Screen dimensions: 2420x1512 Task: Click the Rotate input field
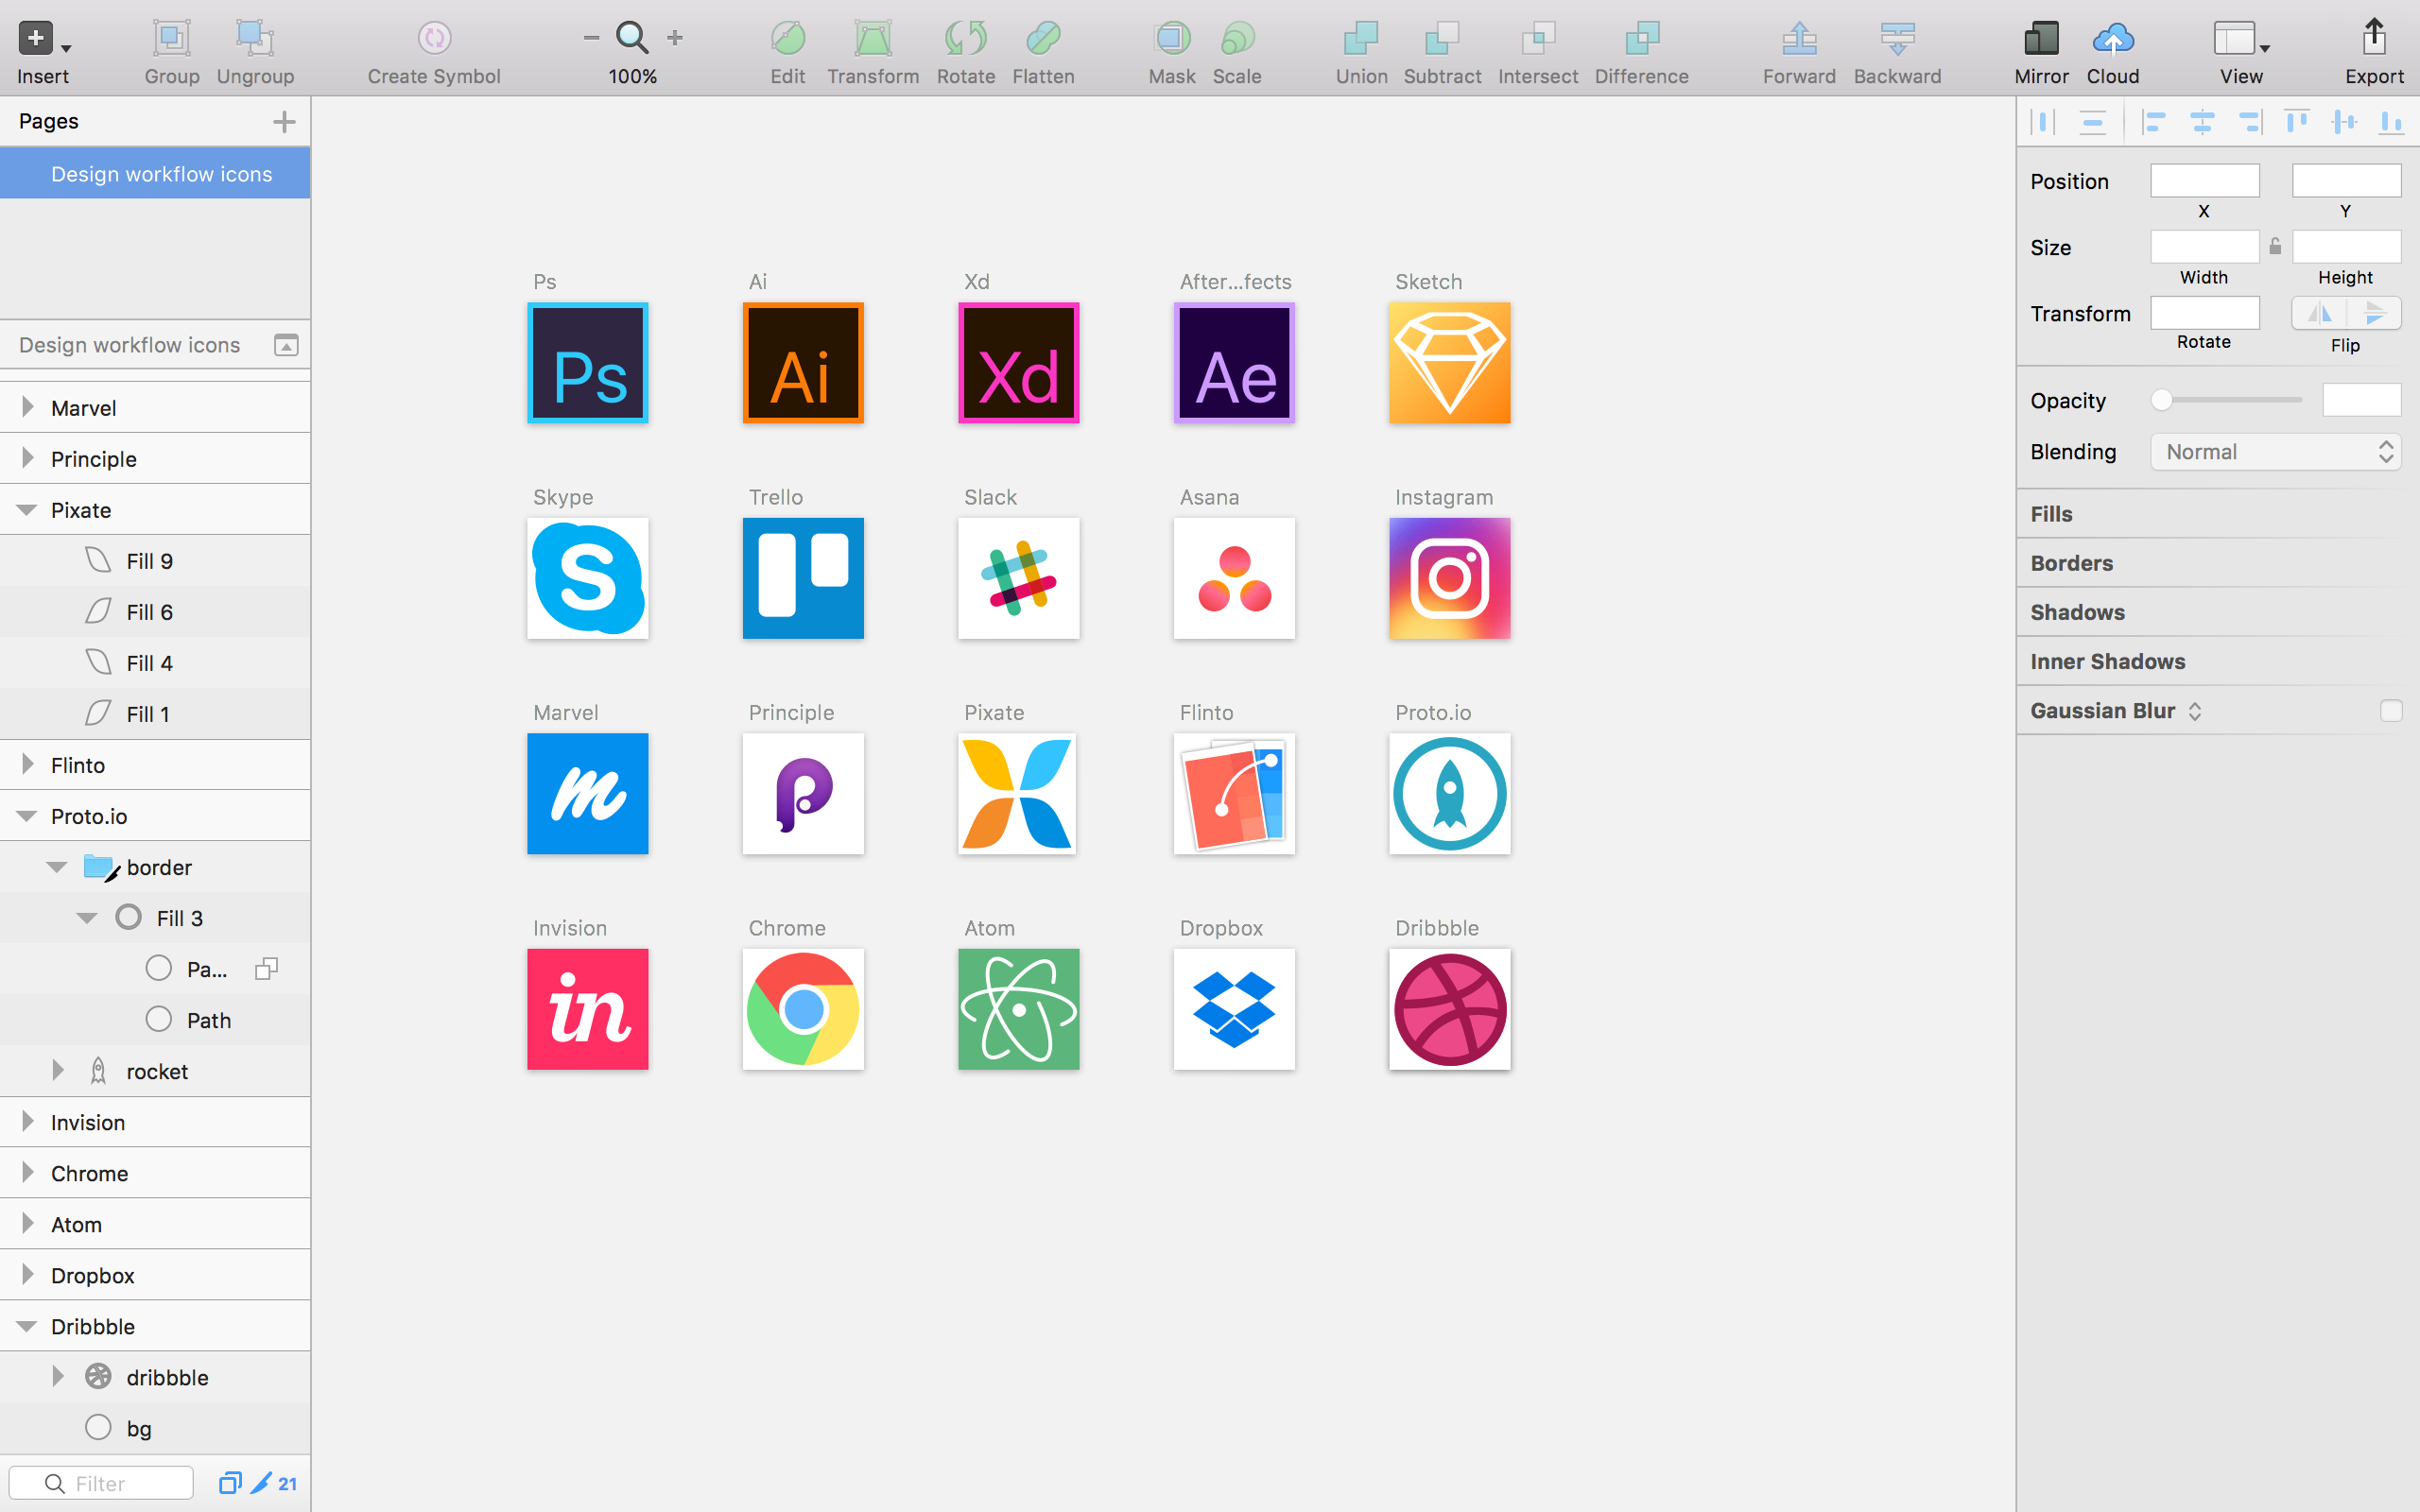[2204, 313]
